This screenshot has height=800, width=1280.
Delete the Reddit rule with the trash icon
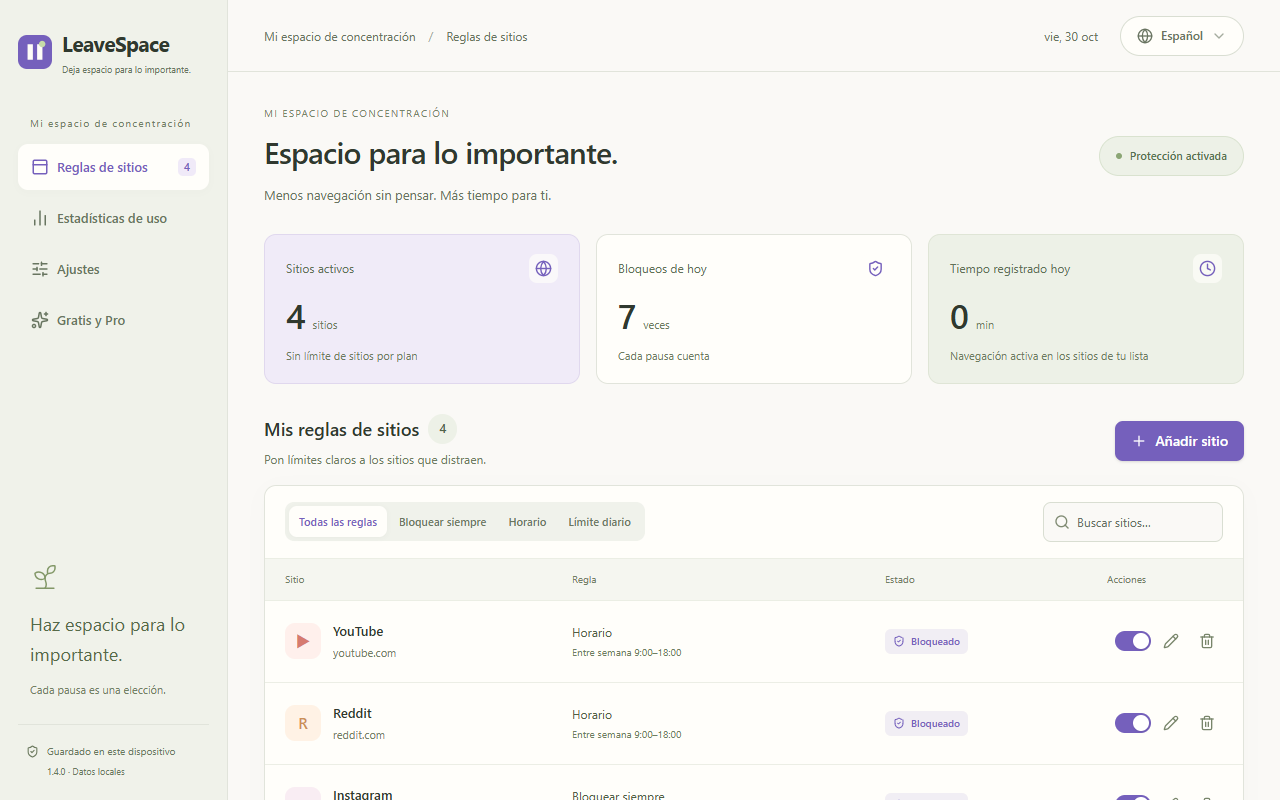(1207, 723)
